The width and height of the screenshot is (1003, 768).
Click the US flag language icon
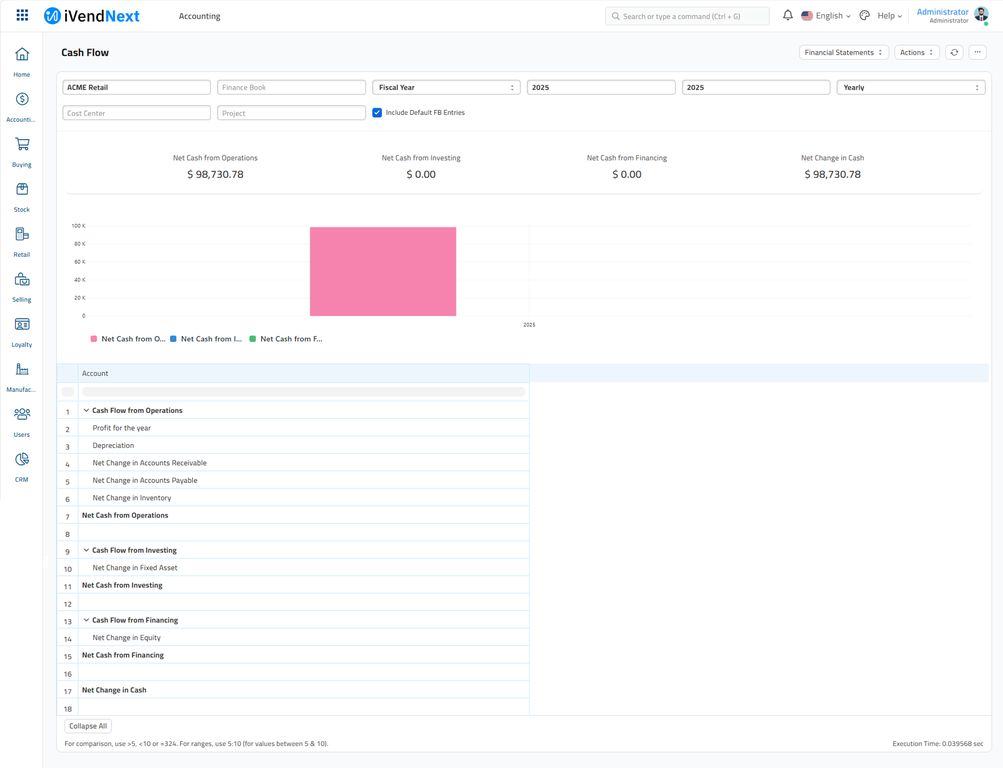(x=807, y=16)
